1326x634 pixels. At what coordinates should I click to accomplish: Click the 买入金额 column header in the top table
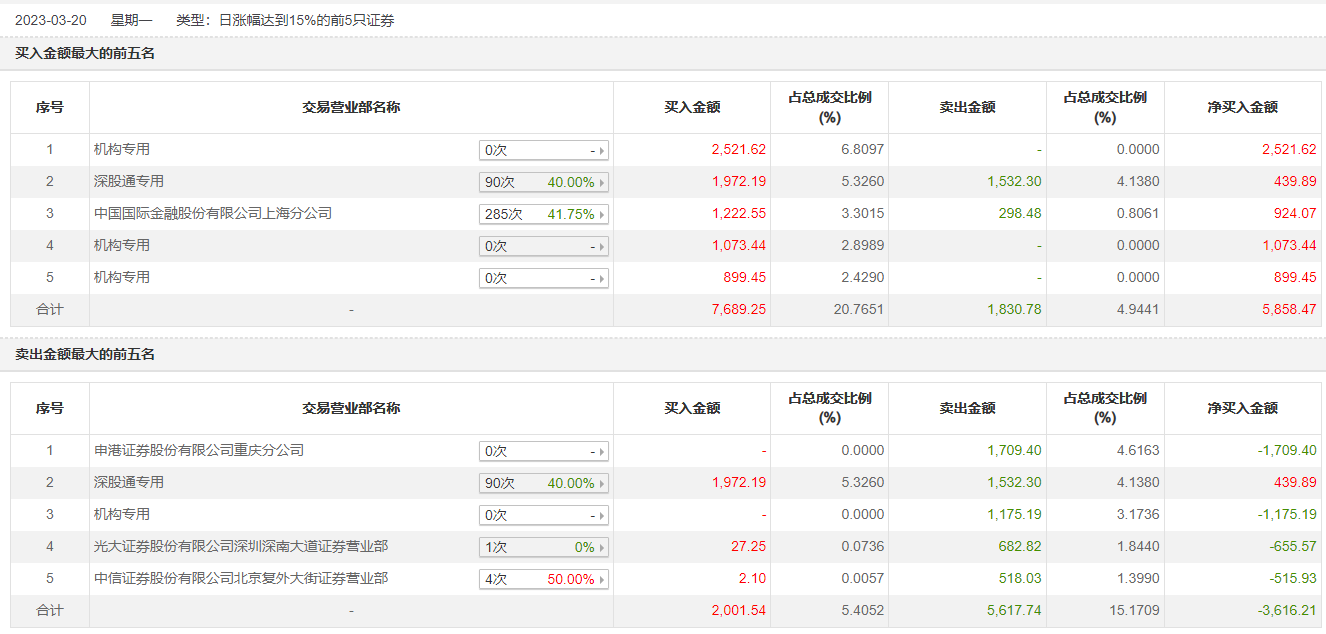click(692, 107)
